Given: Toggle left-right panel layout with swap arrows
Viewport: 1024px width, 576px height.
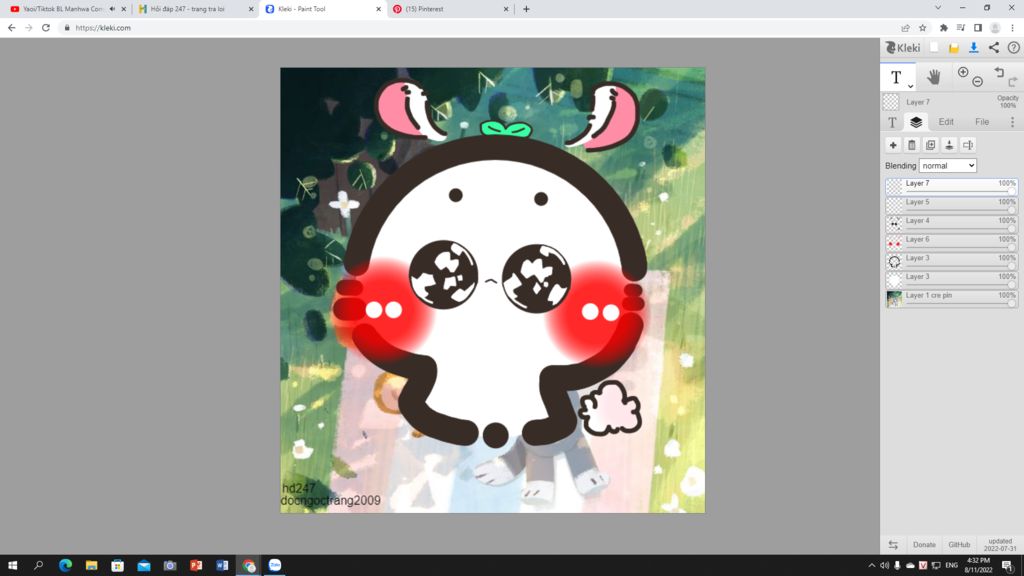Looking at the screenshot, I should click(x=893, y=545).
